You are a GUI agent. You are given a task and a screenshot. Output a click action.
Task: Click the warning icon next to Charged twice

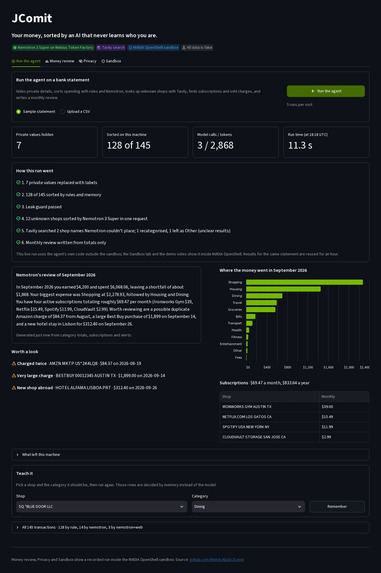pyautogui.click(x=14, y=364)
